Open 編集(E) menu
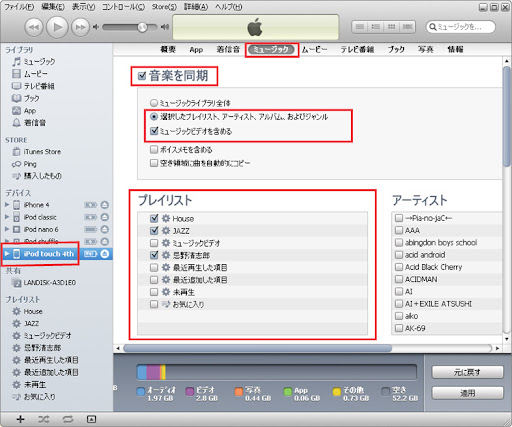 53,6
